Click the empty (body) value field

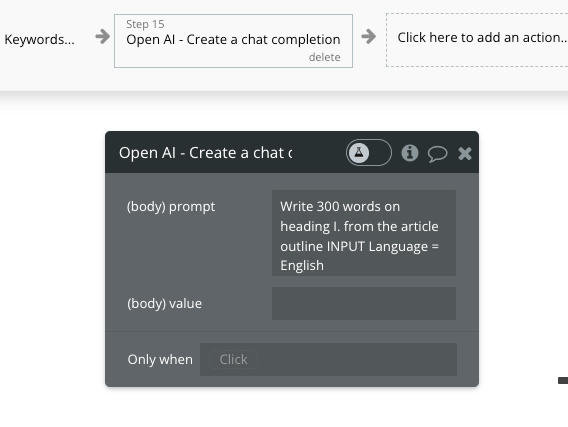coord(364,303)
